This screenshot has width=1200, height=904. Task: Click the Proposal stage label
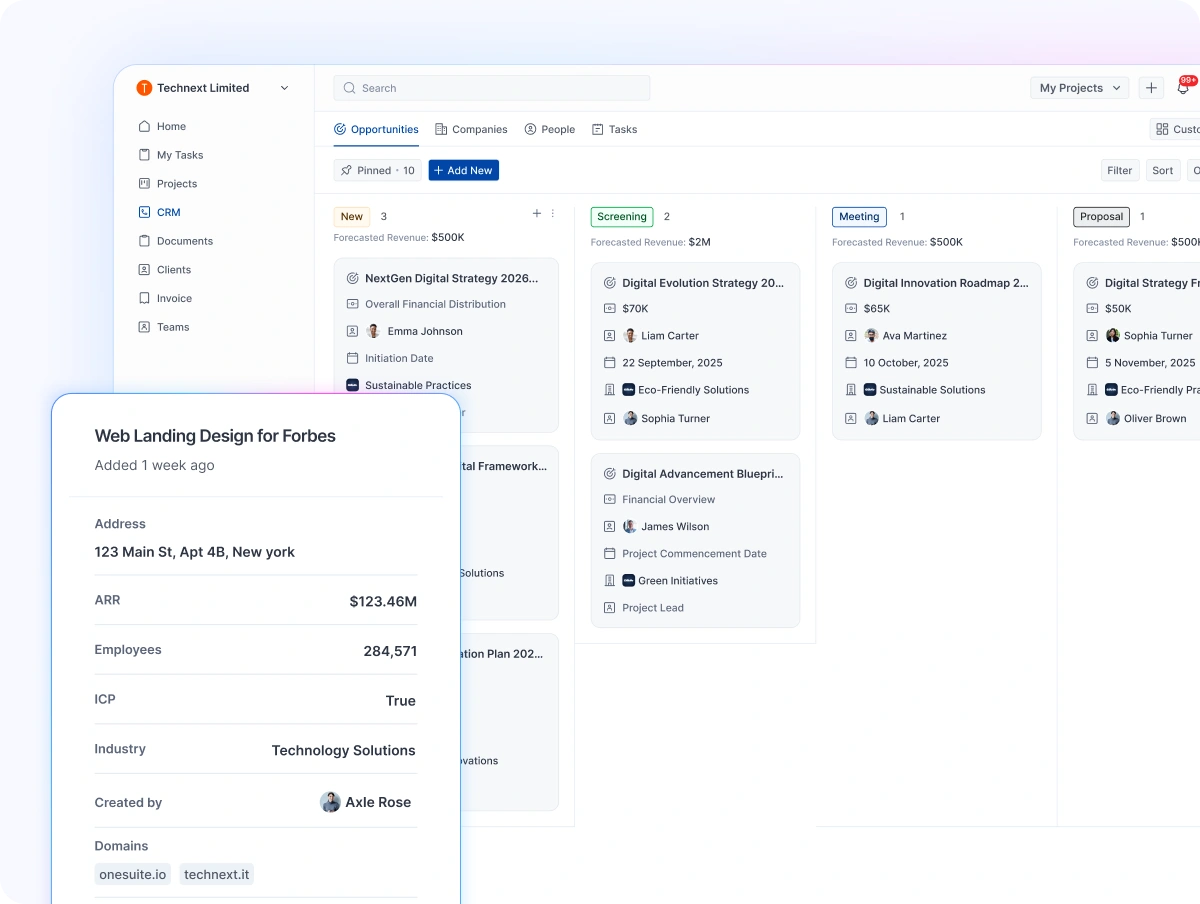[1101, 217]
